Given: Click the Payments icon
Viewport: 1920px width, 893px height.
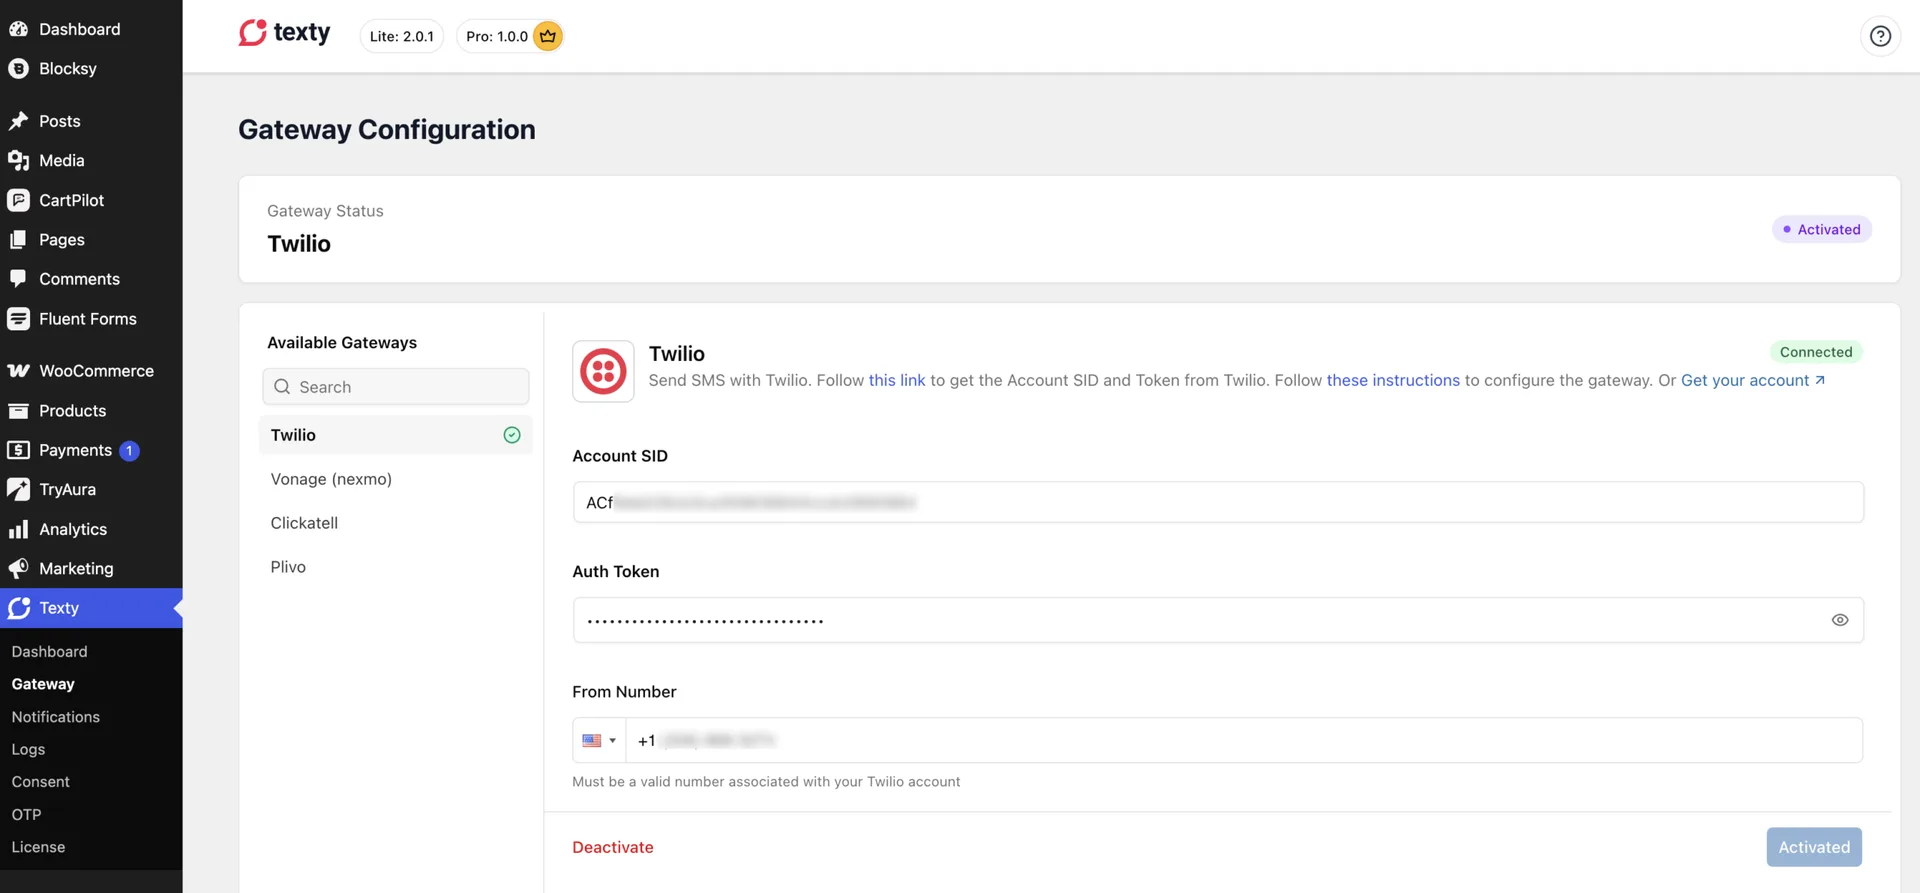Looking at the screenshot, I should pos(18,450).
